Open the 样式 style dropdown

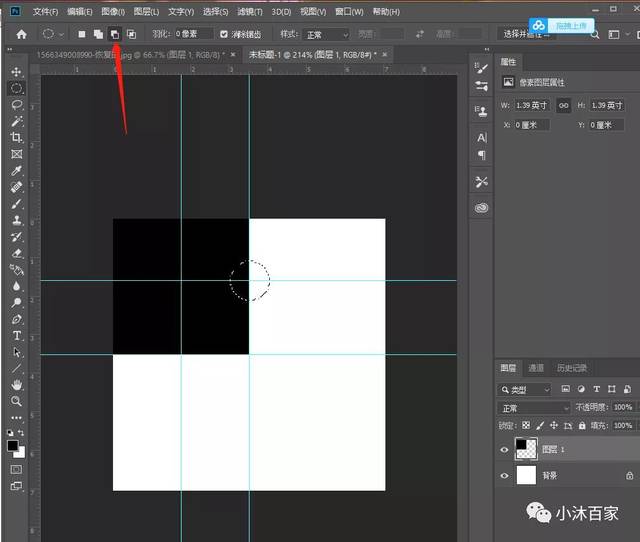[x=325, y=35]
